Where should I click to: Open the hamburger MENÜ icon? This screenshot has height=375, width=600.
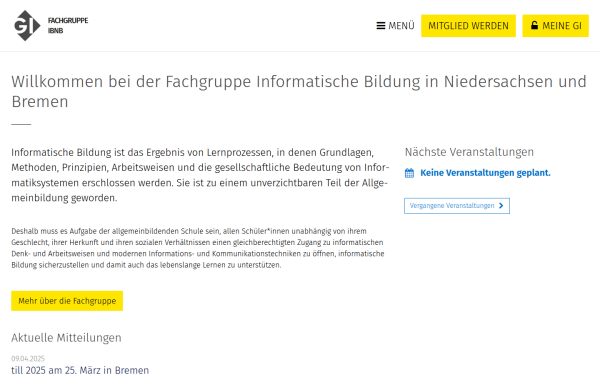[x=380, y=26]
